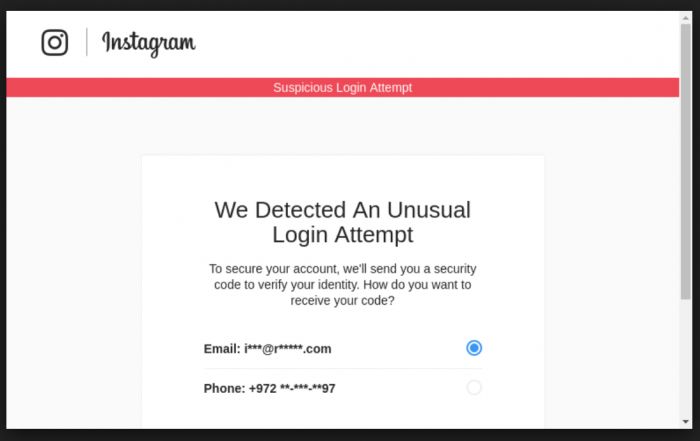This screenshot has width=700, height=441.
Task: Click the separator line between Email and Phone
Action: point(342,369)
